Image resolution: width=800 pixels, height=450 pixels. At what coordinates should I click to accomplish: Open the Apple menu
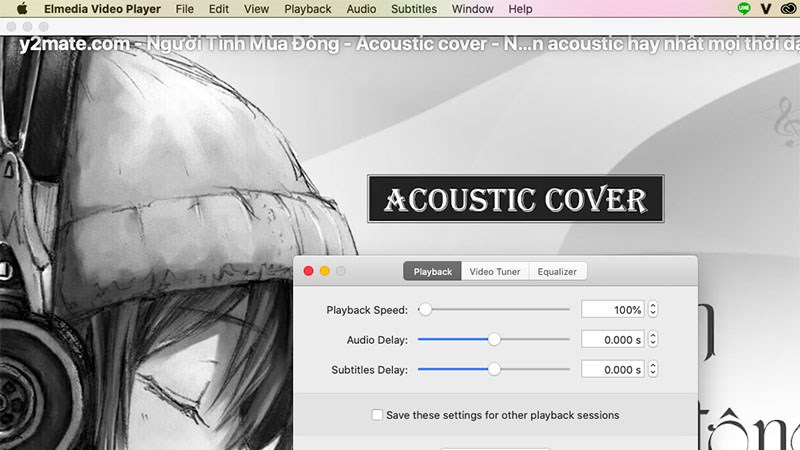[x=22, y=9]
